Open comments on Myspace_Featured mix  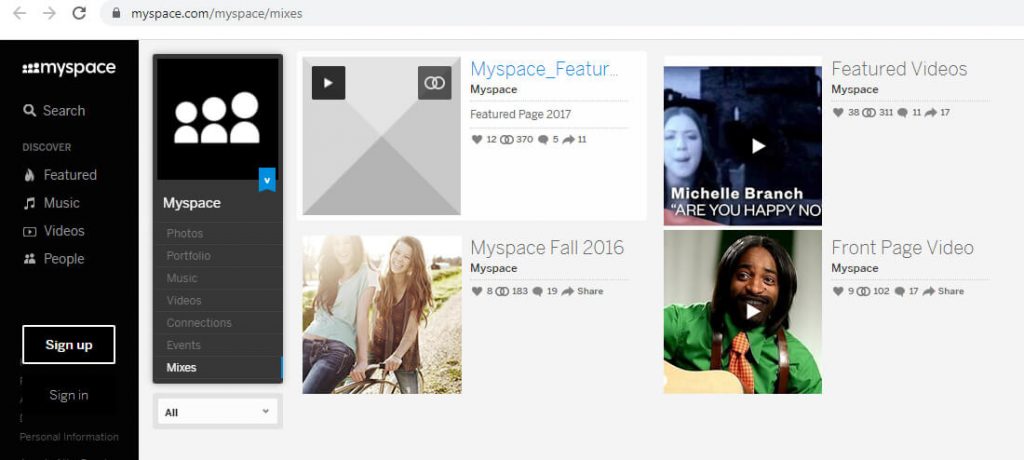[x=543, y=139]
